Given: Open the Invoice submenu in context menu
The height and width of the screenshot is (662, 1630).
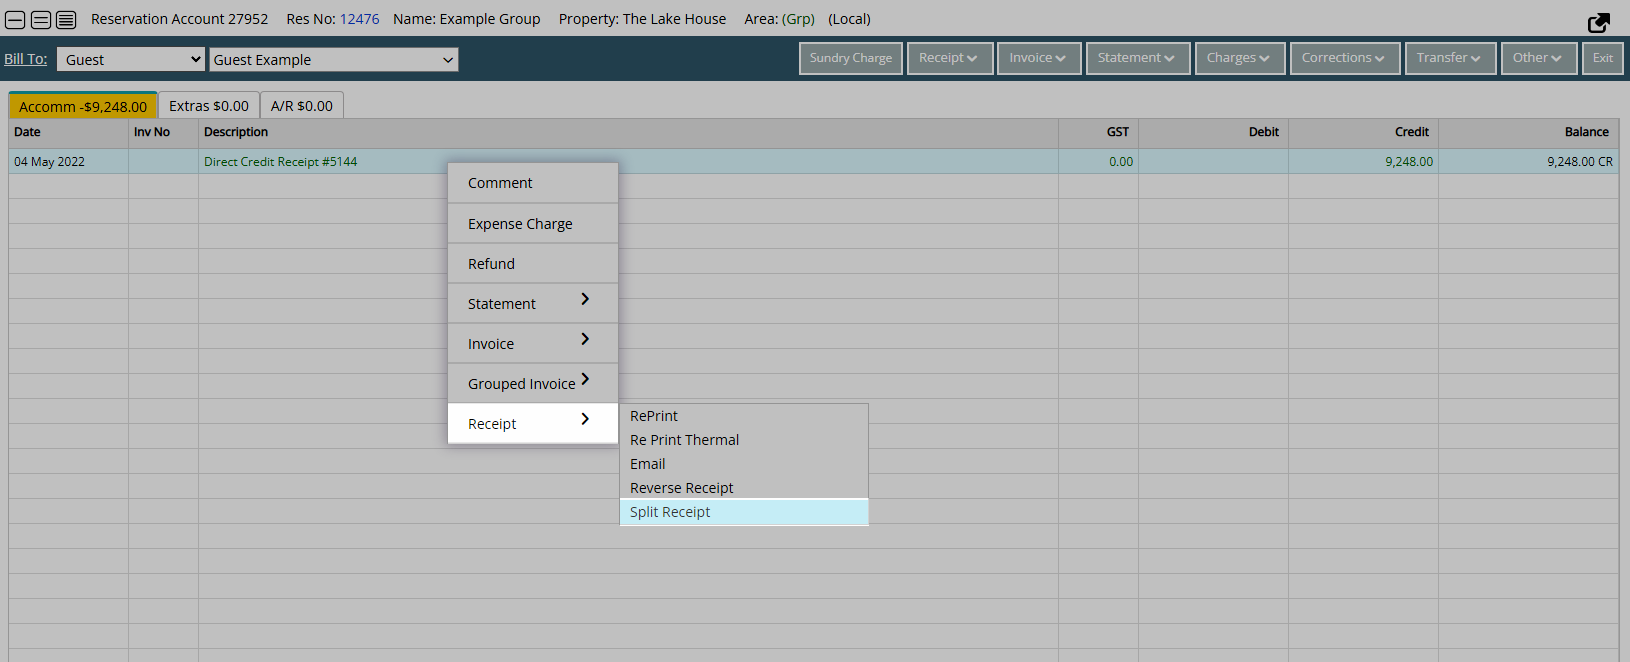Looking at the screenshot, I should click(x=533, y=344).
